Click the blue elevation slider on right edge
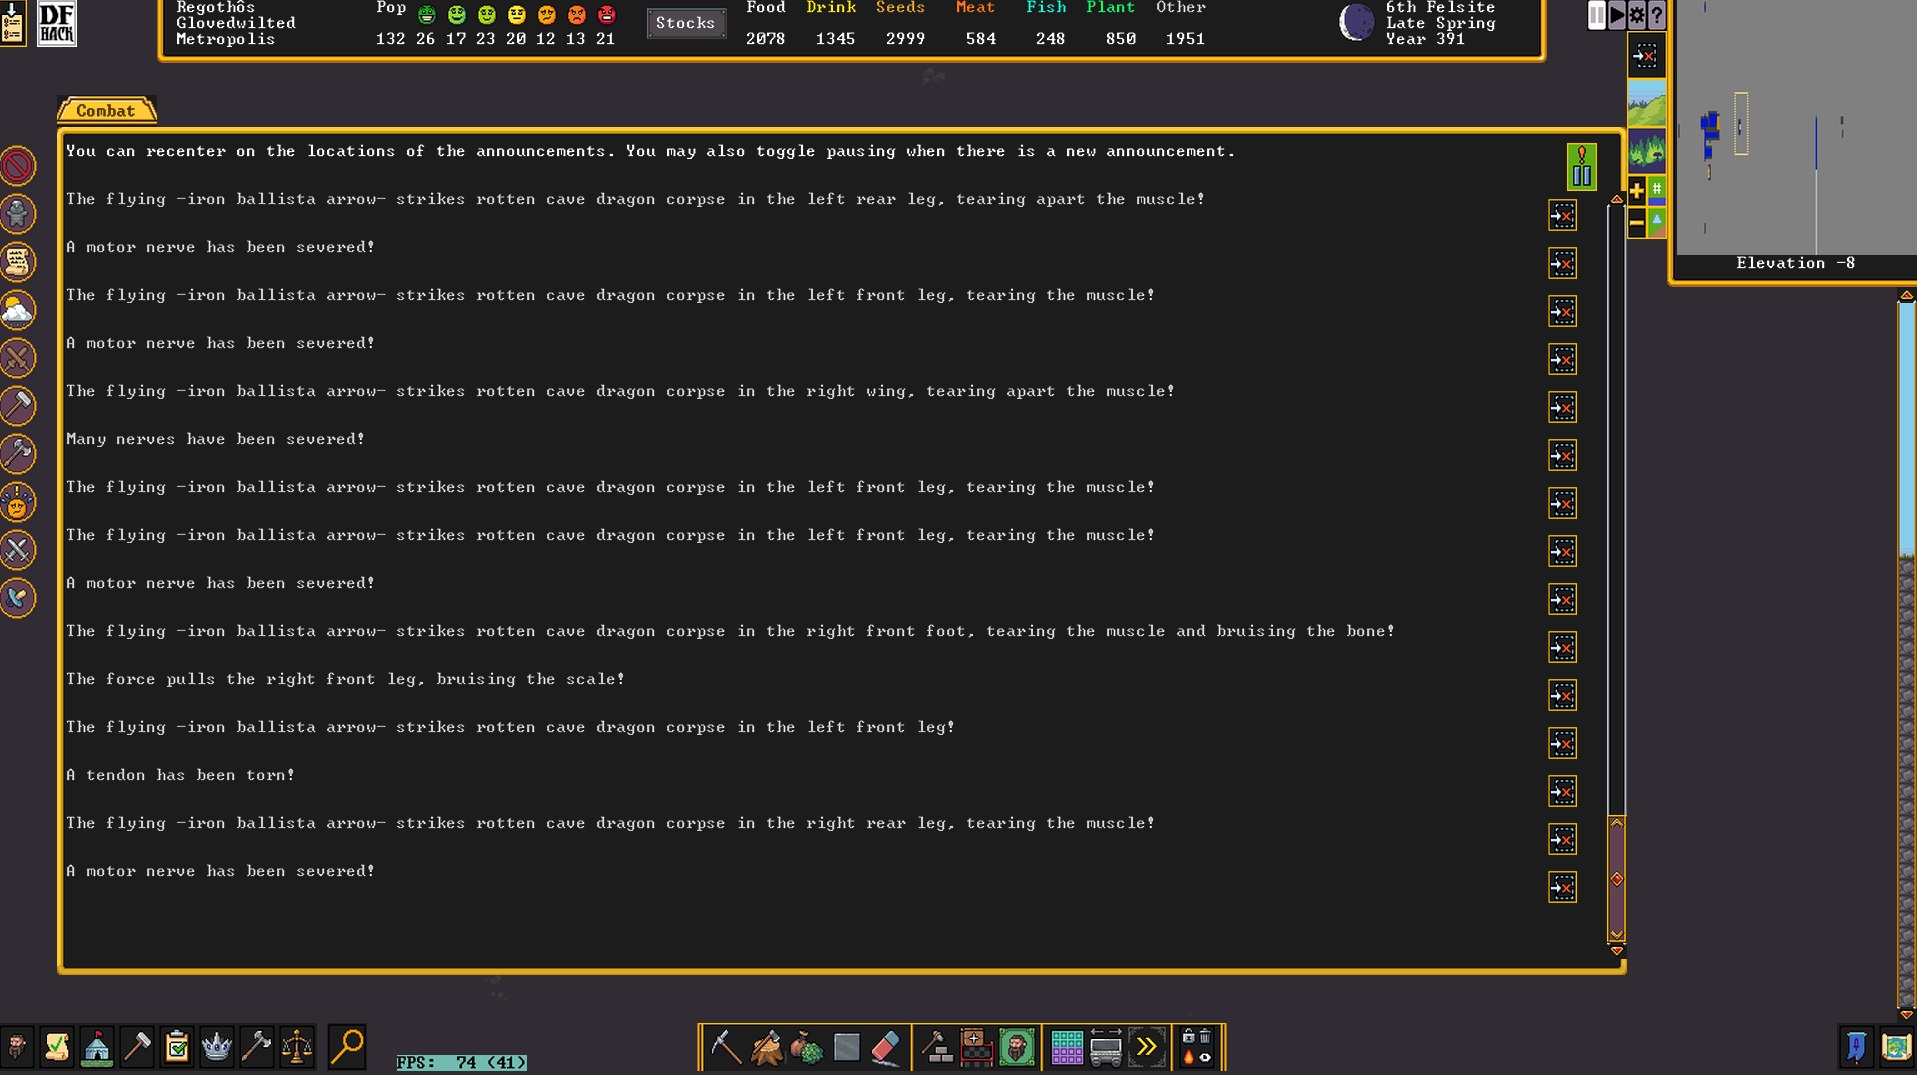This screenshot has height=1075, width=1917. [x=1907, y=428]
